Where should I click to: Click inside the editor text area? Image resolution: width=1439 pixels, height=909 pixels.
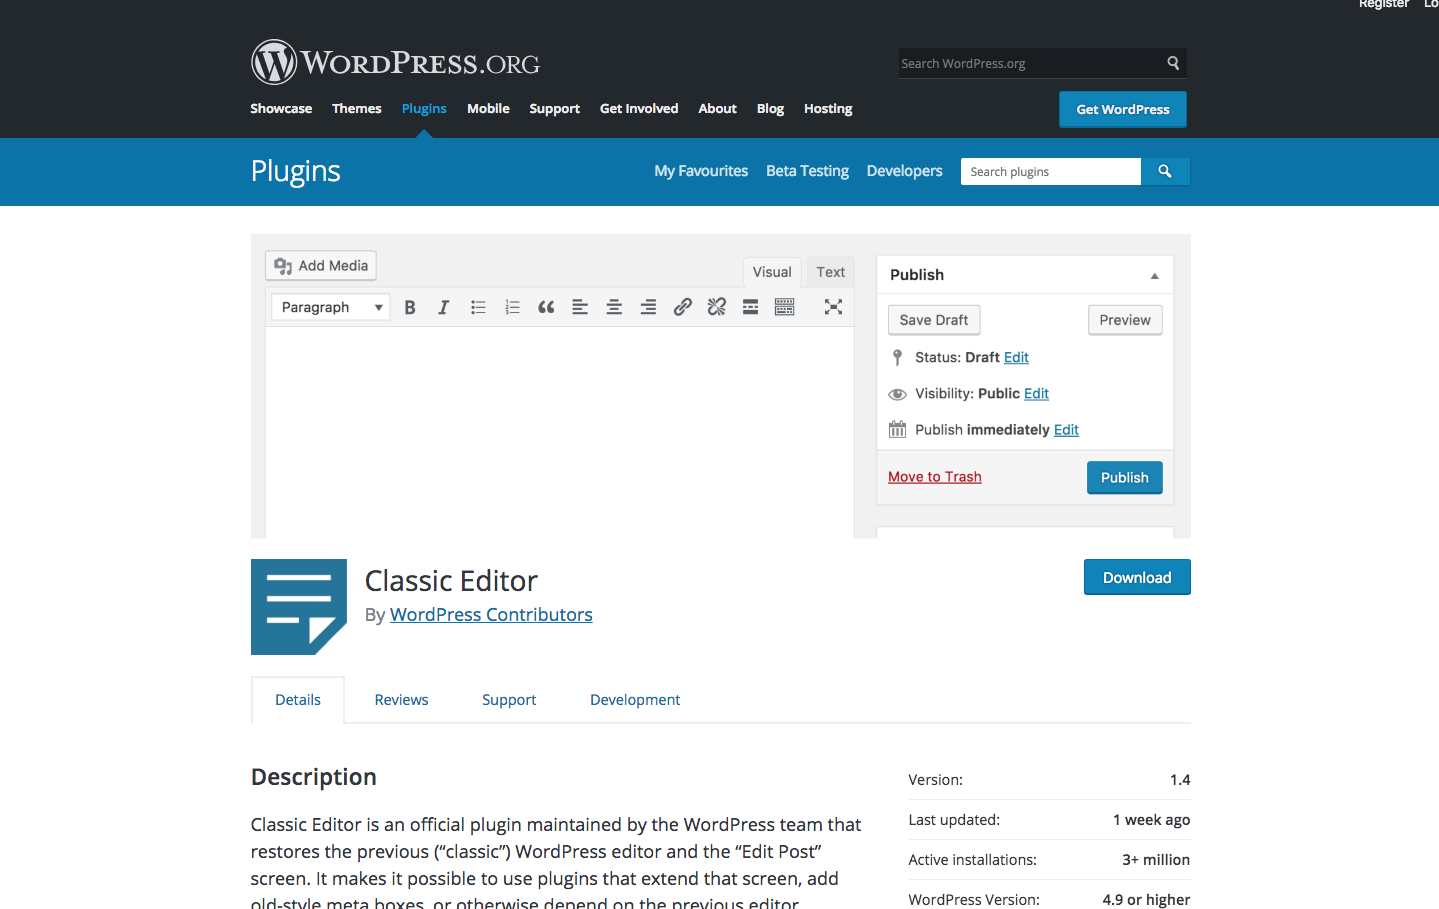[x=559, y=432]
